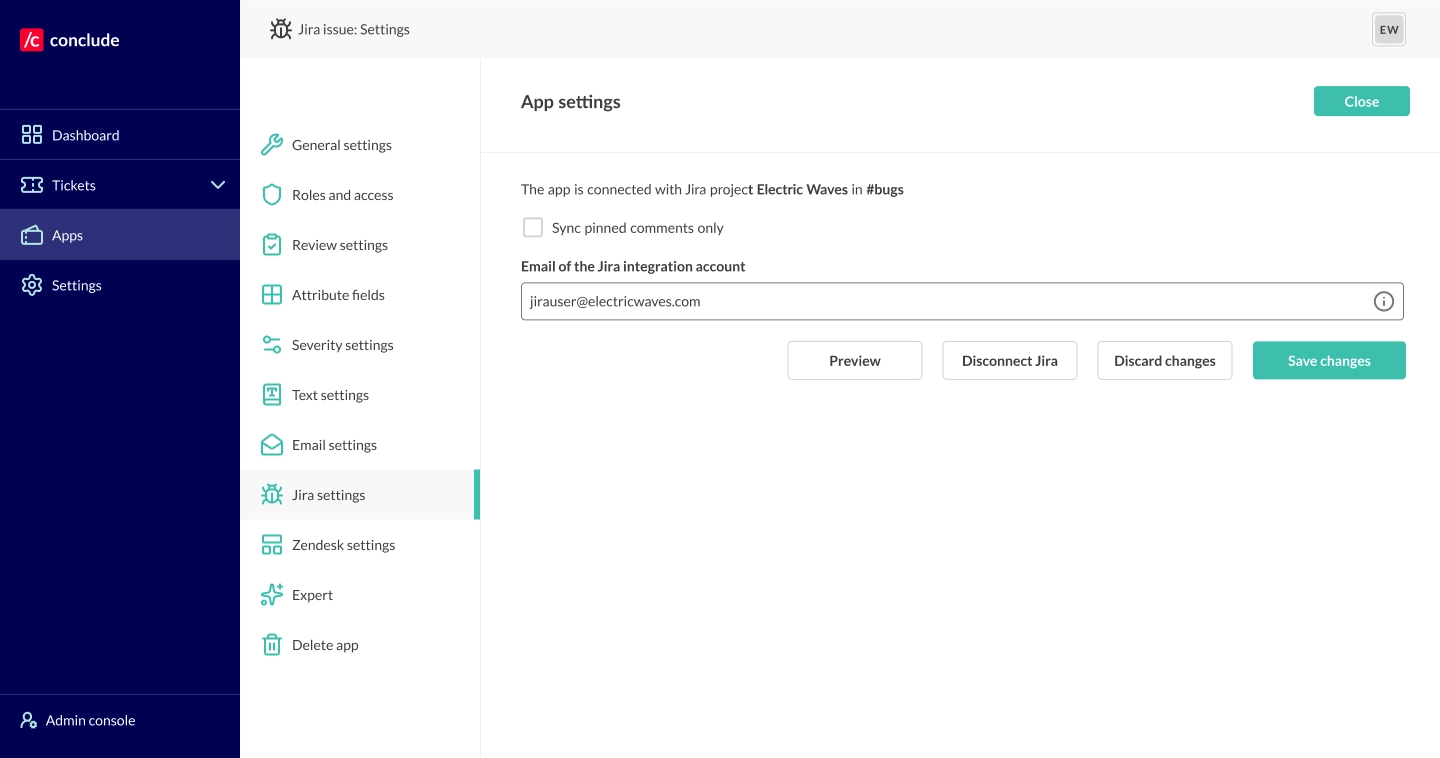Open the info tooltip beside the email field
Image resolution: width=1440 pixels, height=758 pixels.
click(1383, 301)
